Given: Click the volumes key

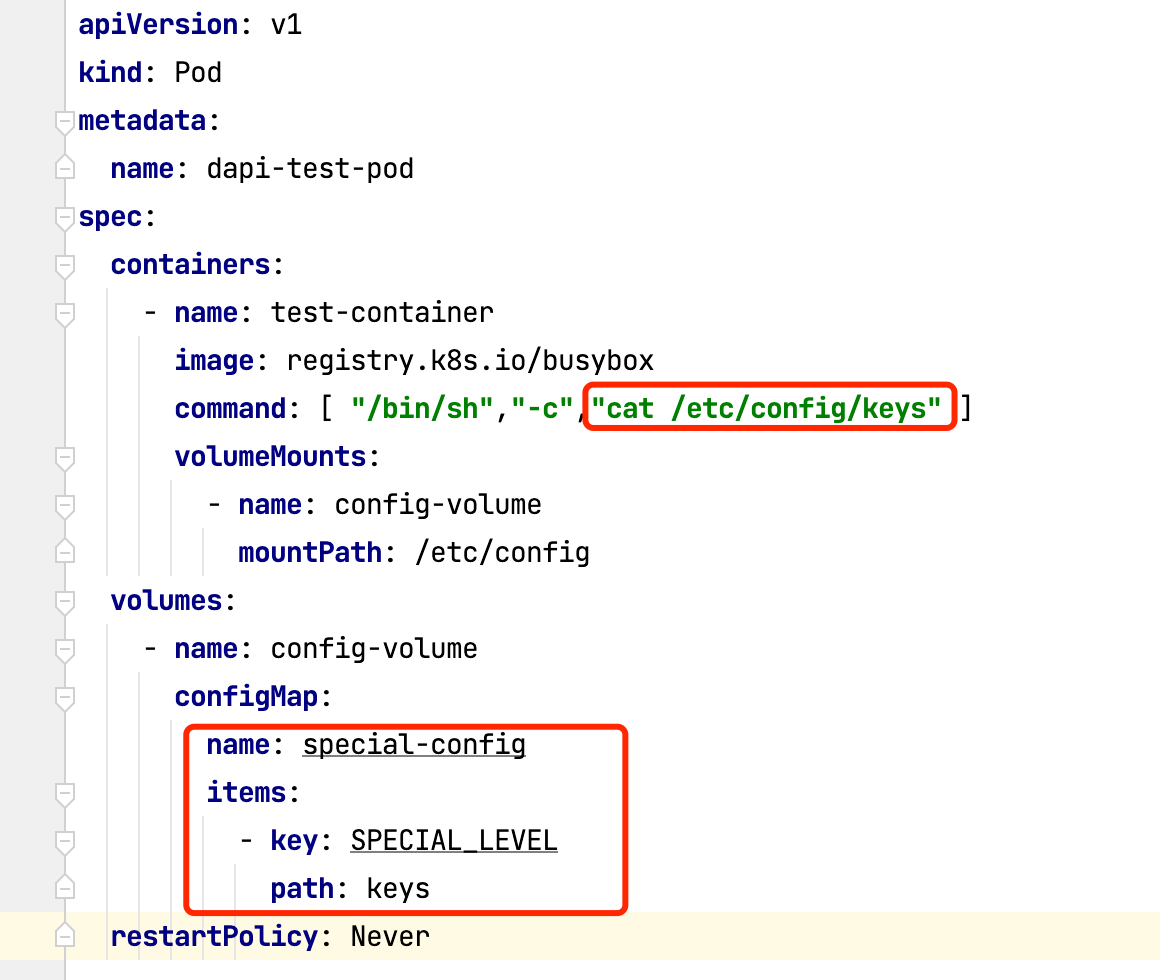Looking at the screenshot, I should pos(166,601).
